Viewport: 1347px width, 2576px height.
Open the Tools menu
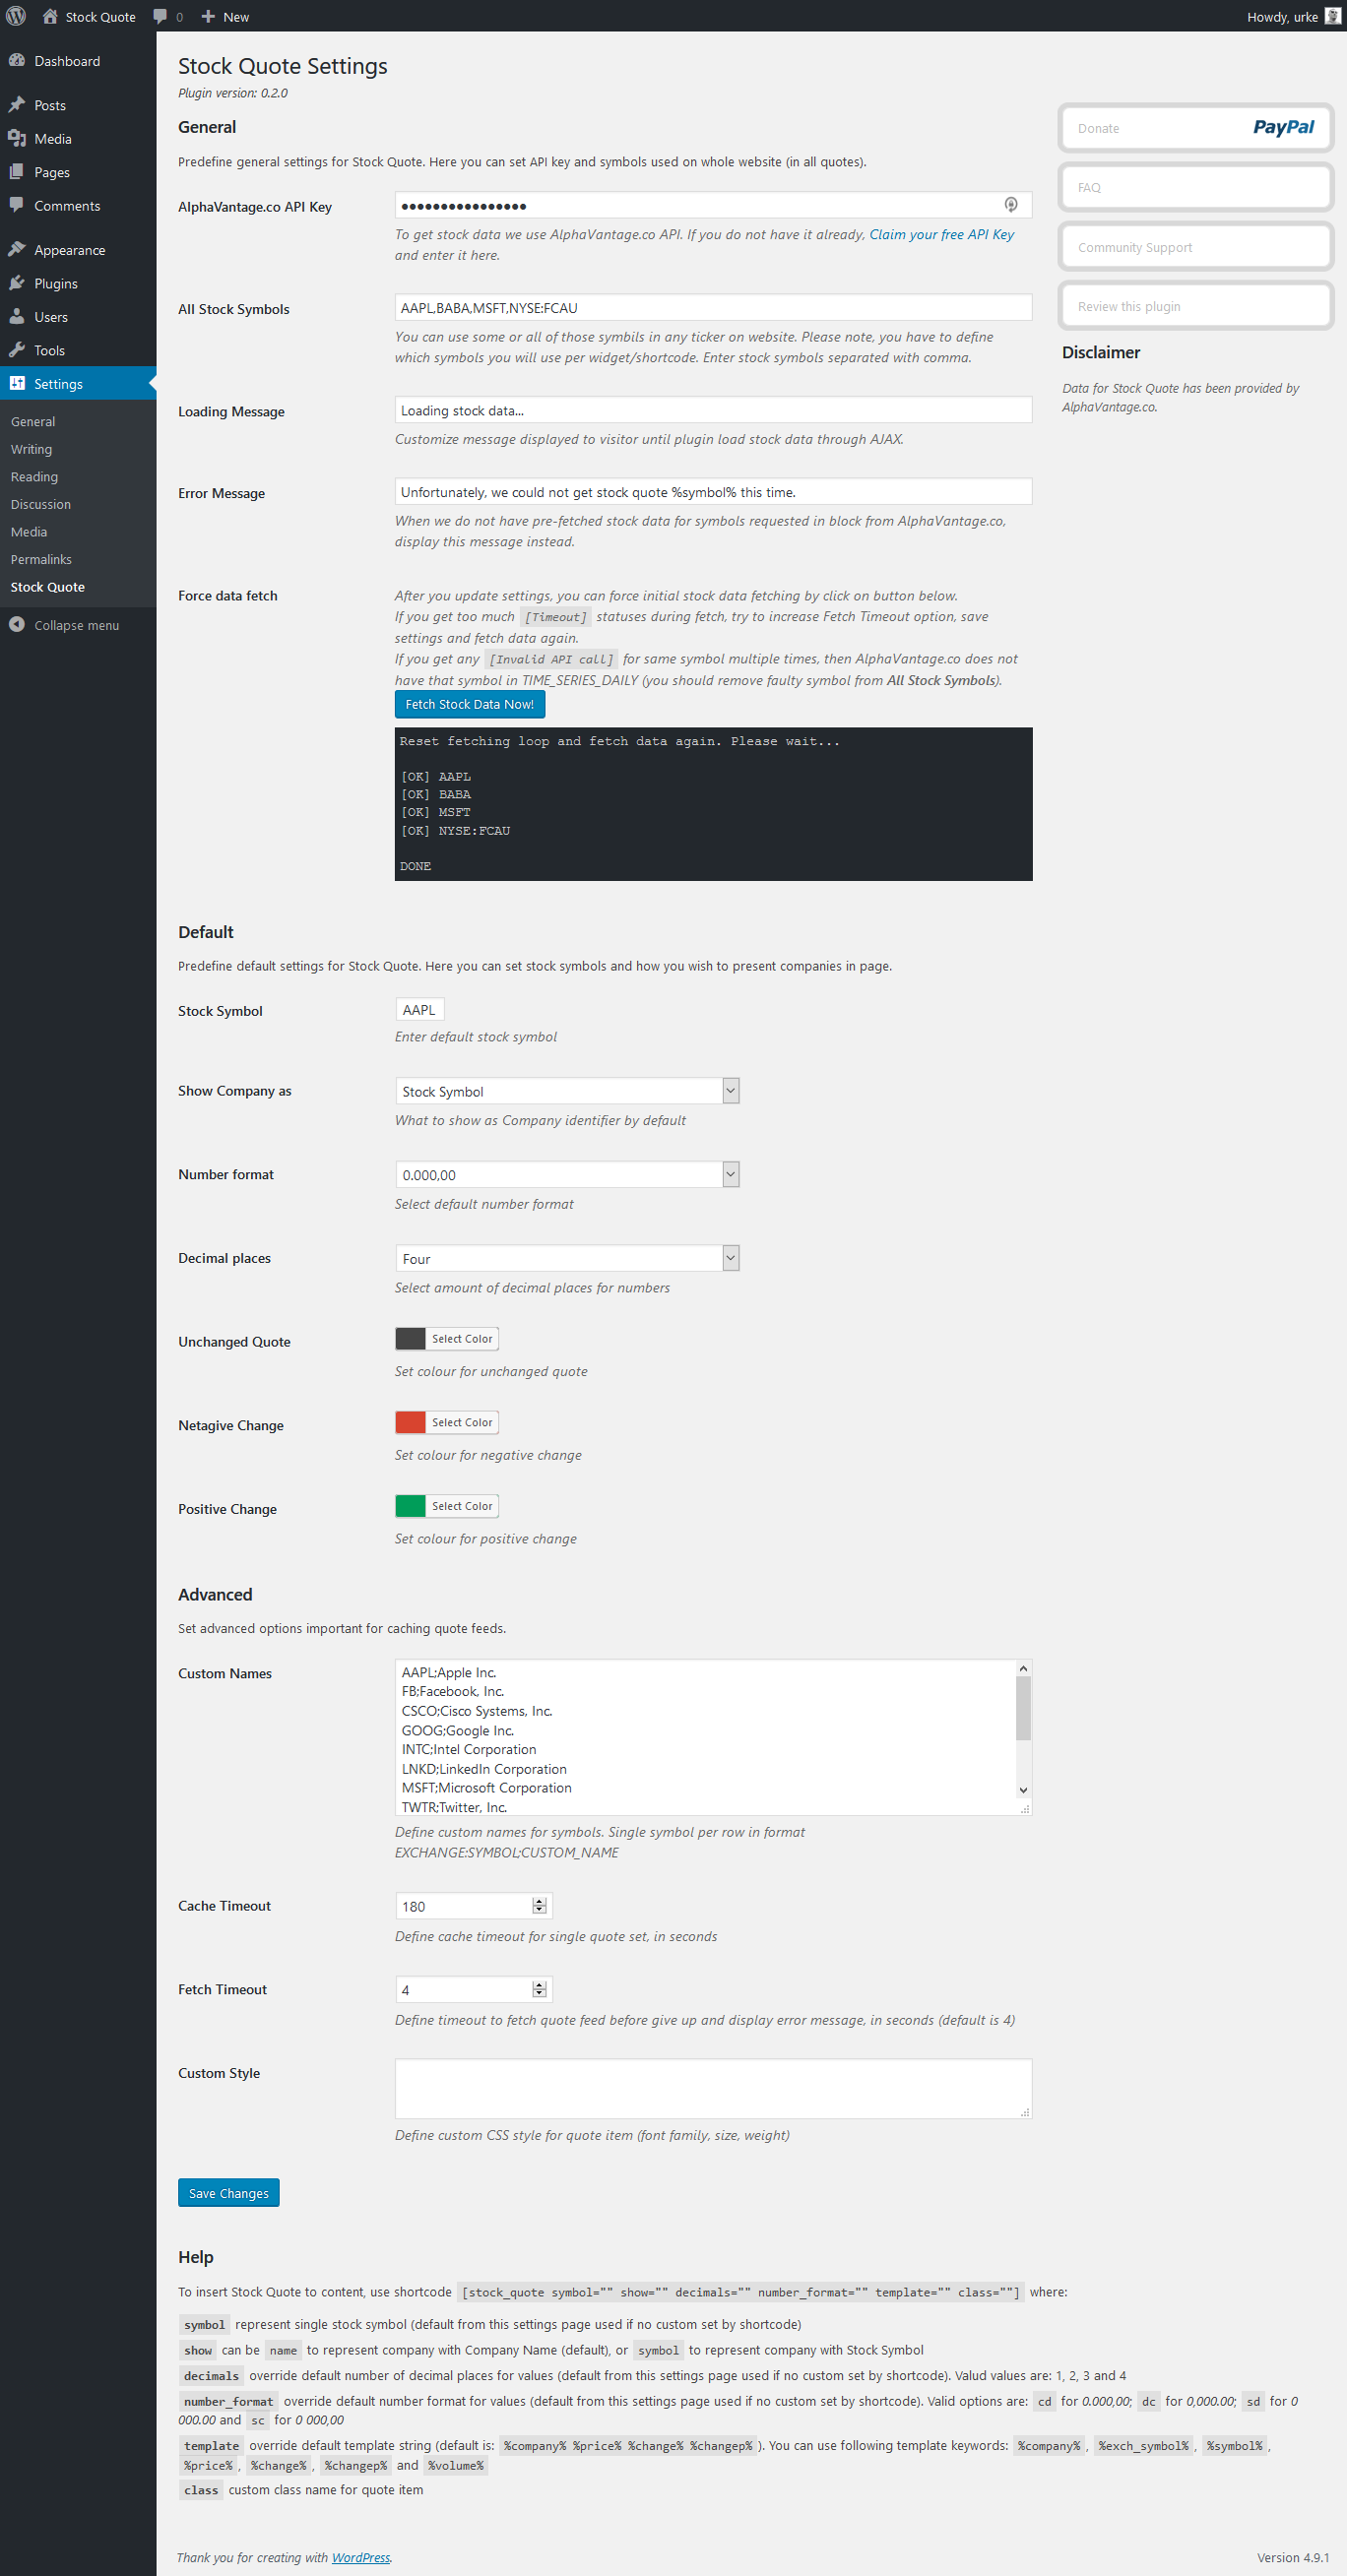[78, 351]
